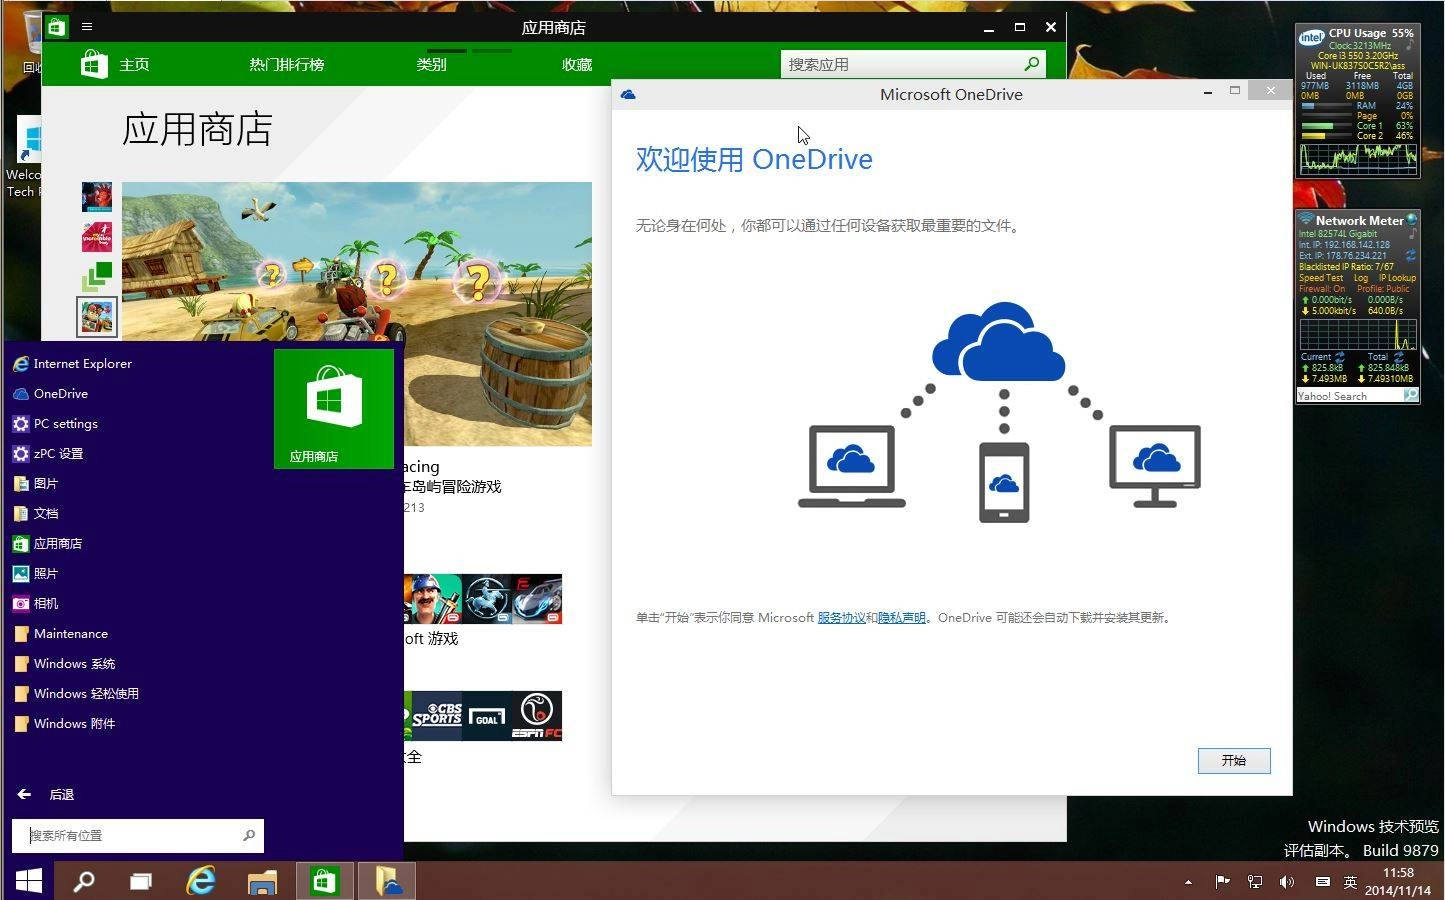This screenshot has width=1445, height=900.
Task: Open the CBS Sports app thumbnail in Store
Action: (x=437, y=715)
